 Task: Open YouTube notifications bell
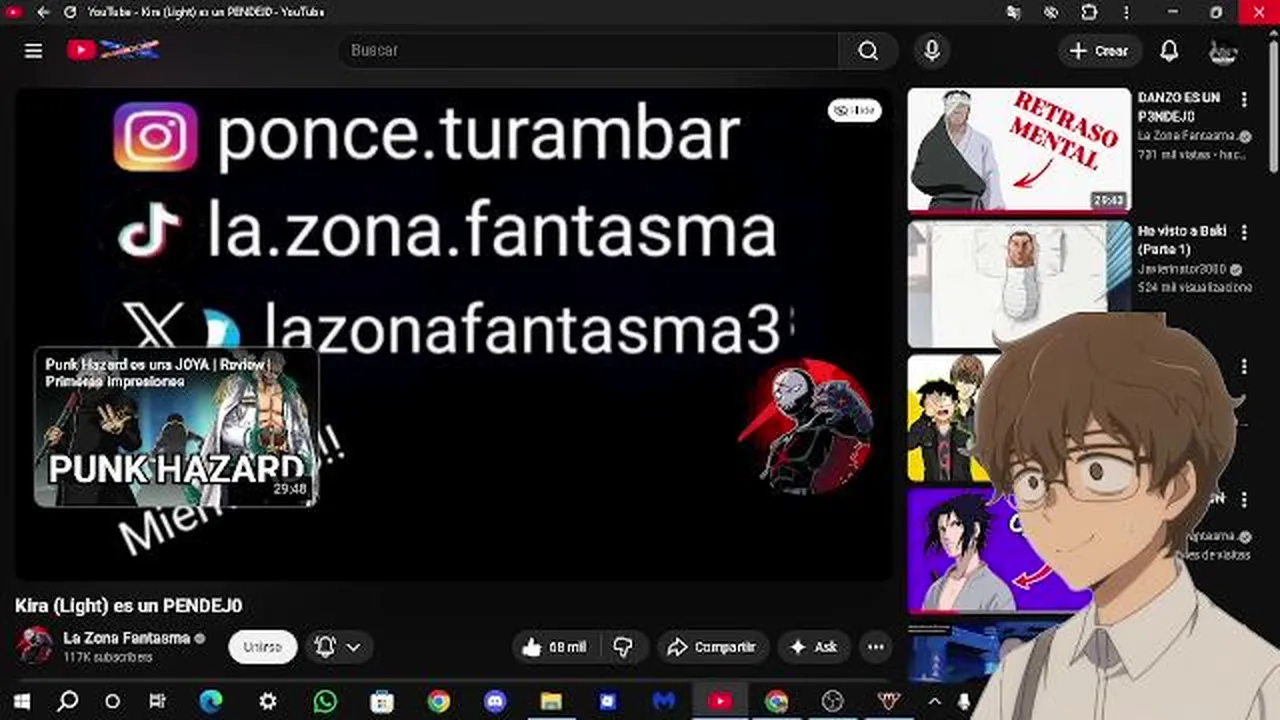click(x=1169, y=51)
